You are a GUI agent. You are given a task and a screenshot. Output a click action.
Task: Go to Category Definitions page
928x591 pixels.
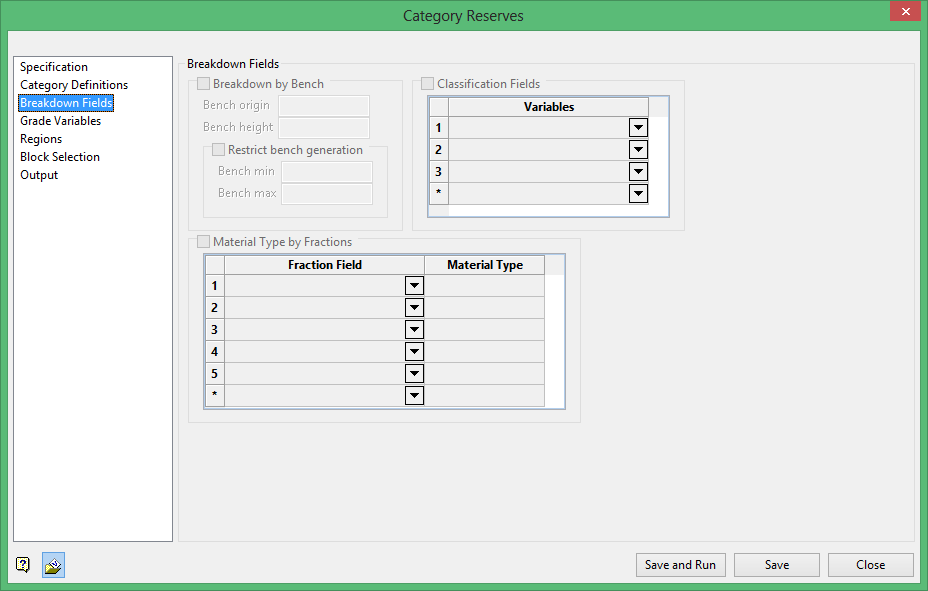point(74,85)
